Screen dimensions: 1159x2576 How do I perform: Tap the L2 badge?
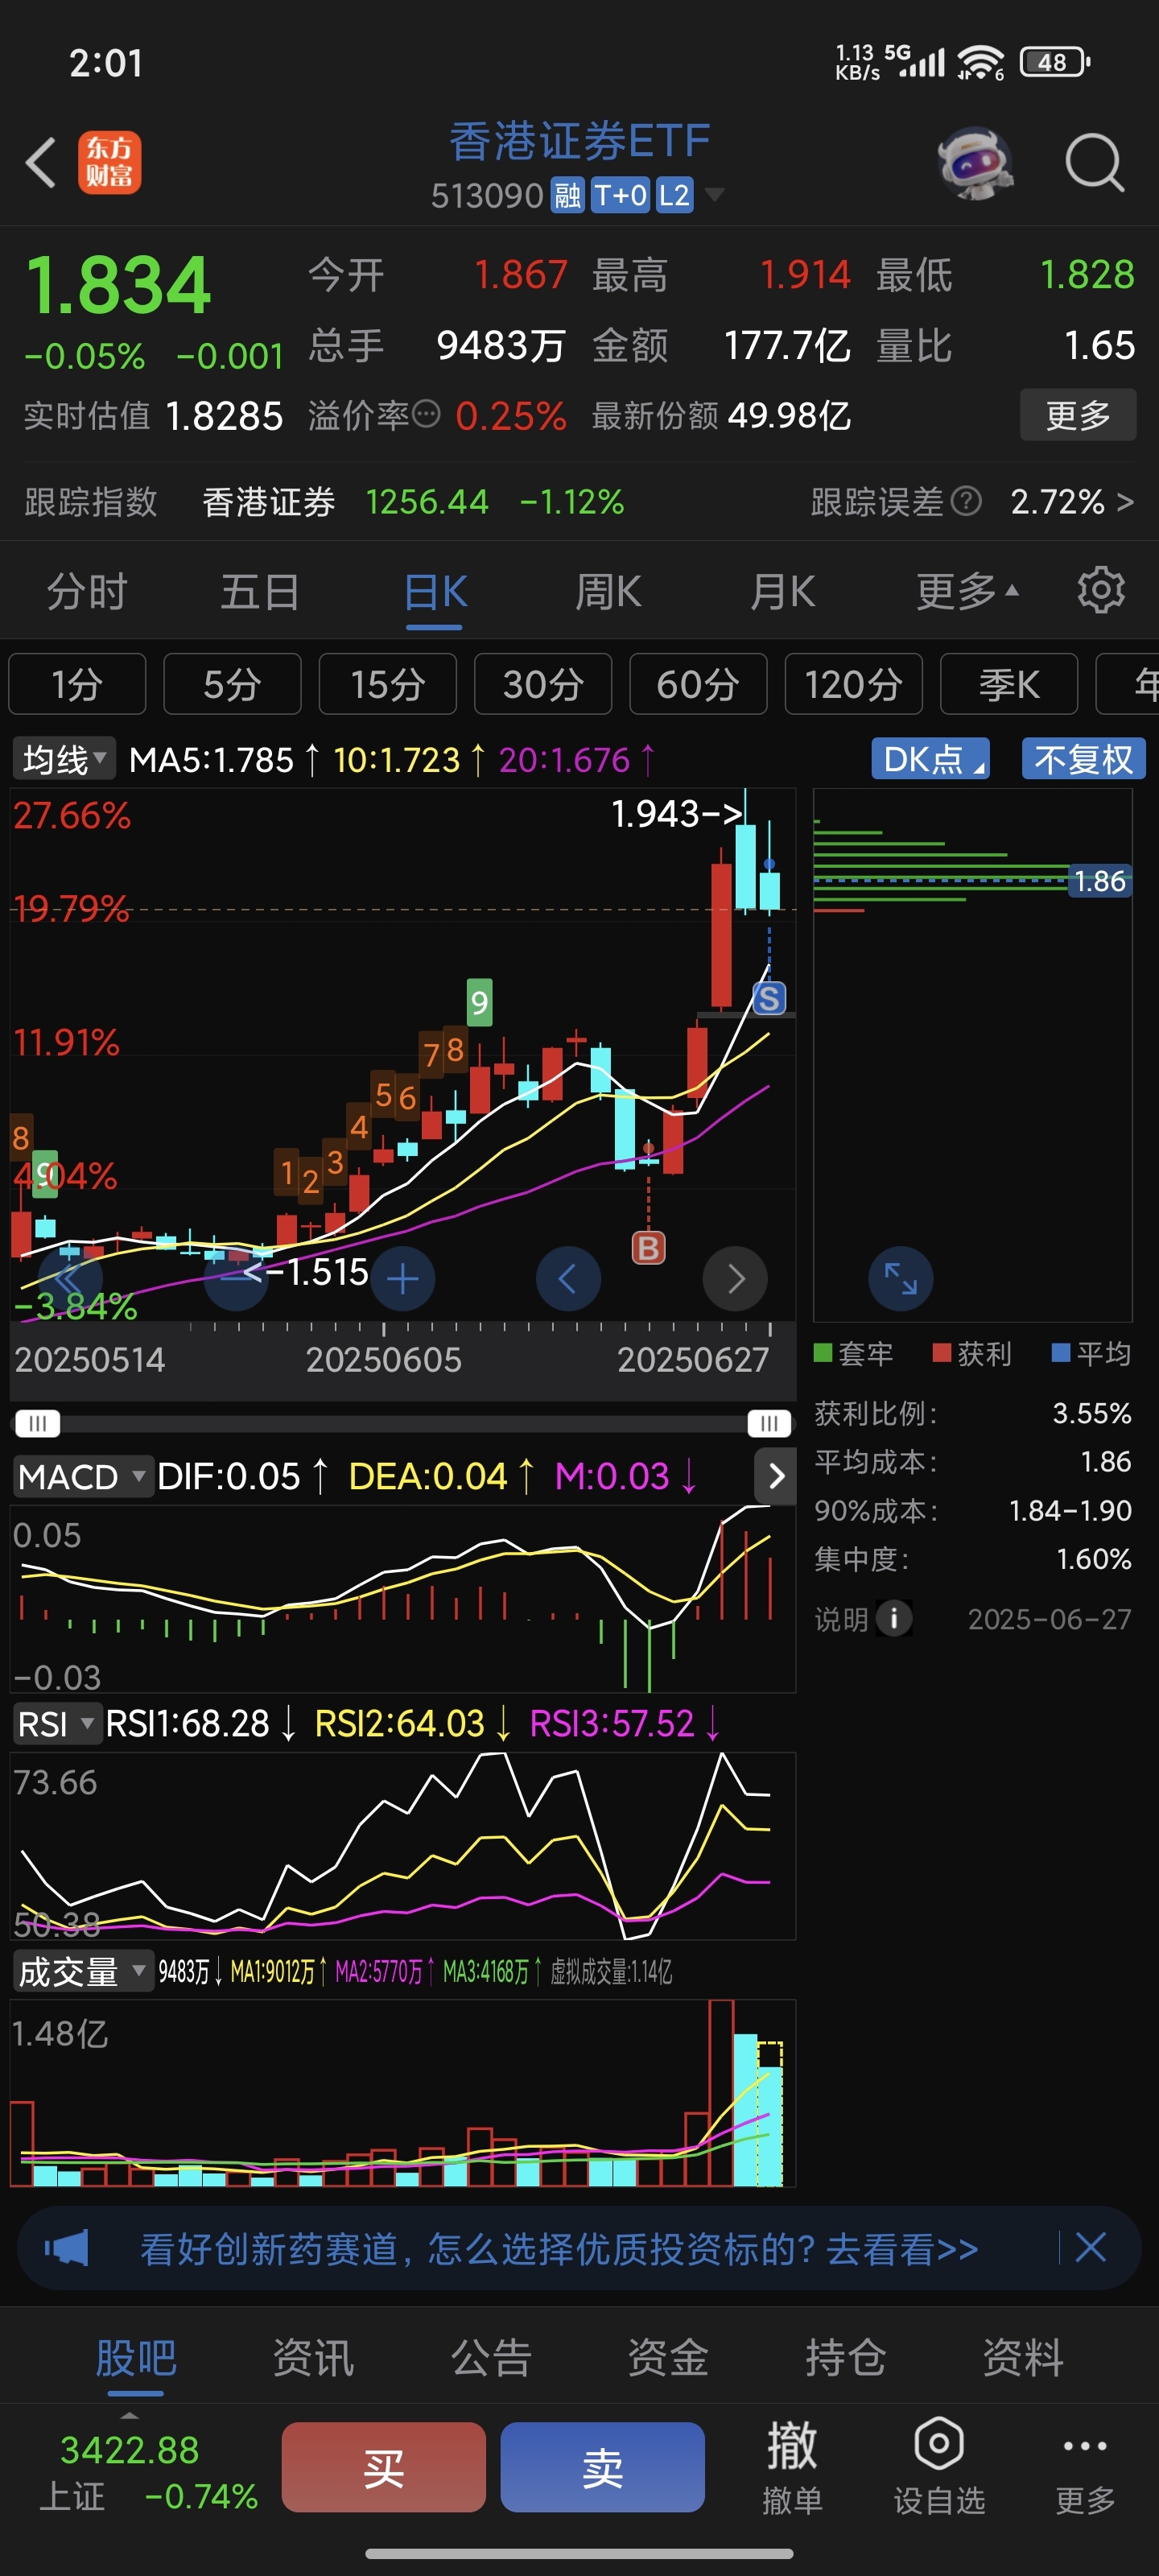point(674,195)
